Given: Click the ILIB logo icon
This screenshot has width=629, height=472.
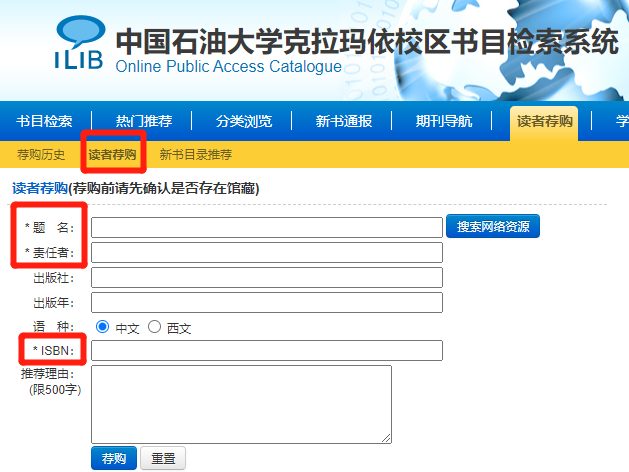Looking at the screenshot, I should point(78,44).
